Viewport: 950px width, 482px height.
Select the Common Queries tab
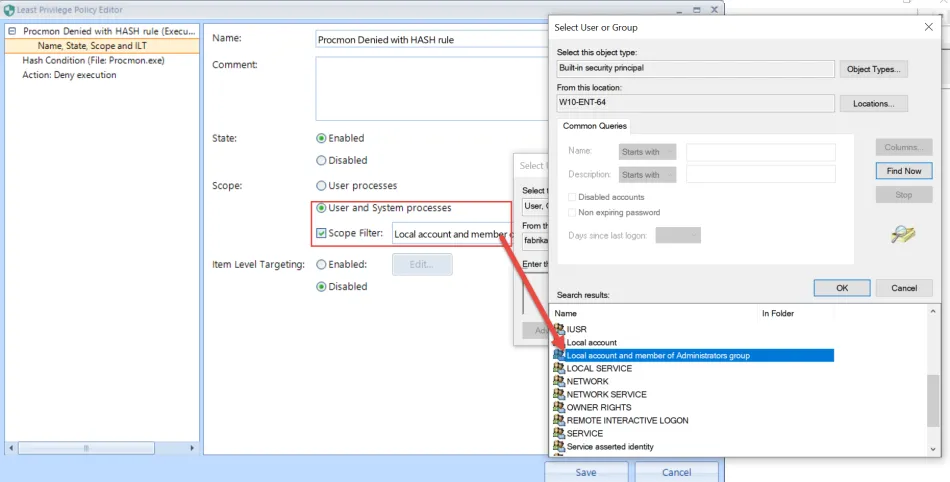(x=595, y=126)
